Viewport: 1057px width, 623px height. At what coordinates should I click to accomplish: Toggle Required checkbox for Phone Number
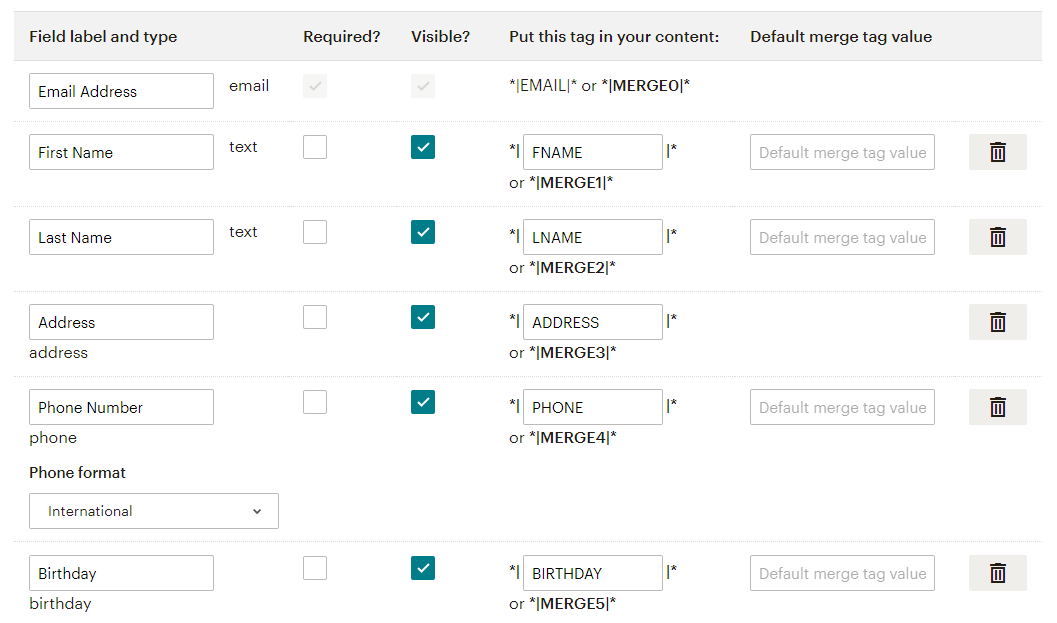315,402
